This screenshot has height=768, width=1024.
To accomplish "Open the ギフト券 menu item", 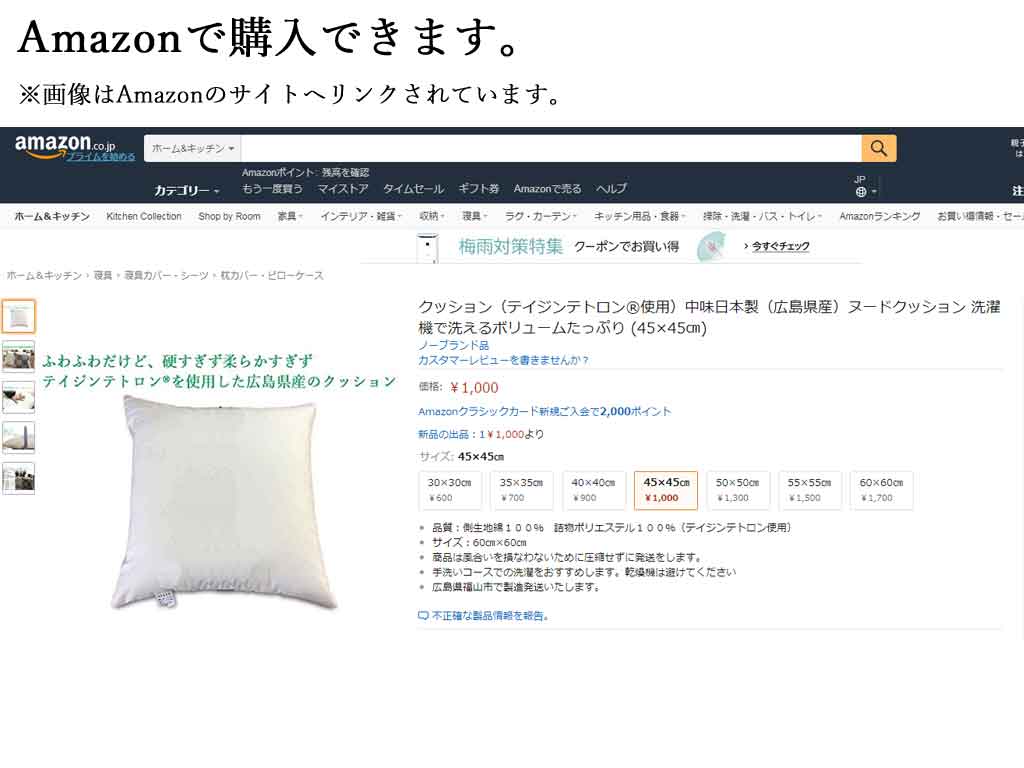I will coord(479,189).
